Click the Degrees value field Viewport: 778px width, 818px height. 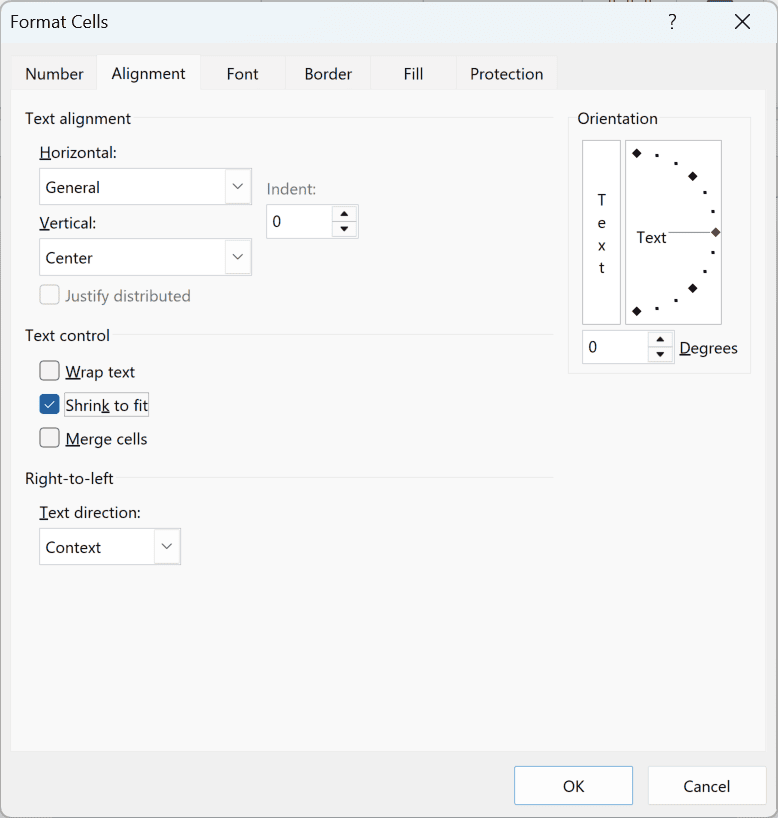pos(615,347)
